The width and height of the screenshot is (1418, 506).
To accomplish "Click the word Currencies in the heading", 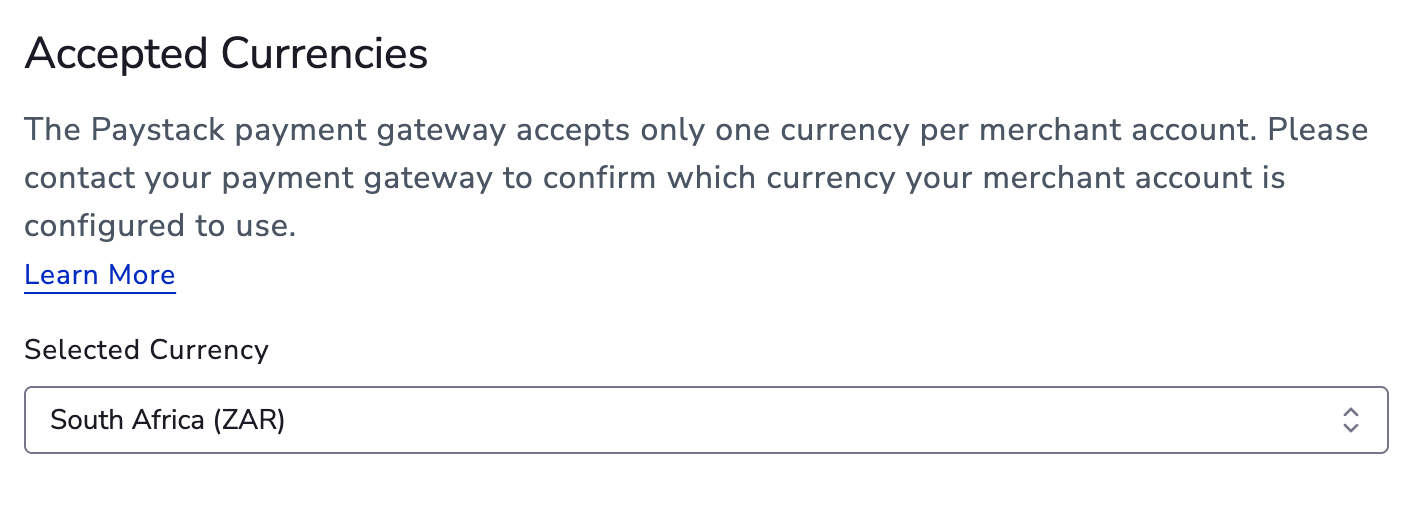I will point(325,54).
